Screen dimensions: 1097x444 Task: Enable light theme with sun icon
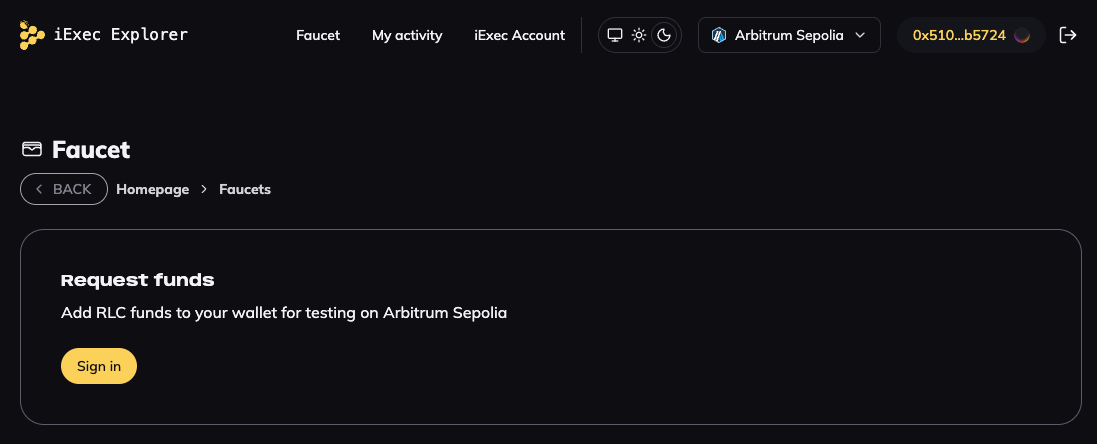[639, 35]
